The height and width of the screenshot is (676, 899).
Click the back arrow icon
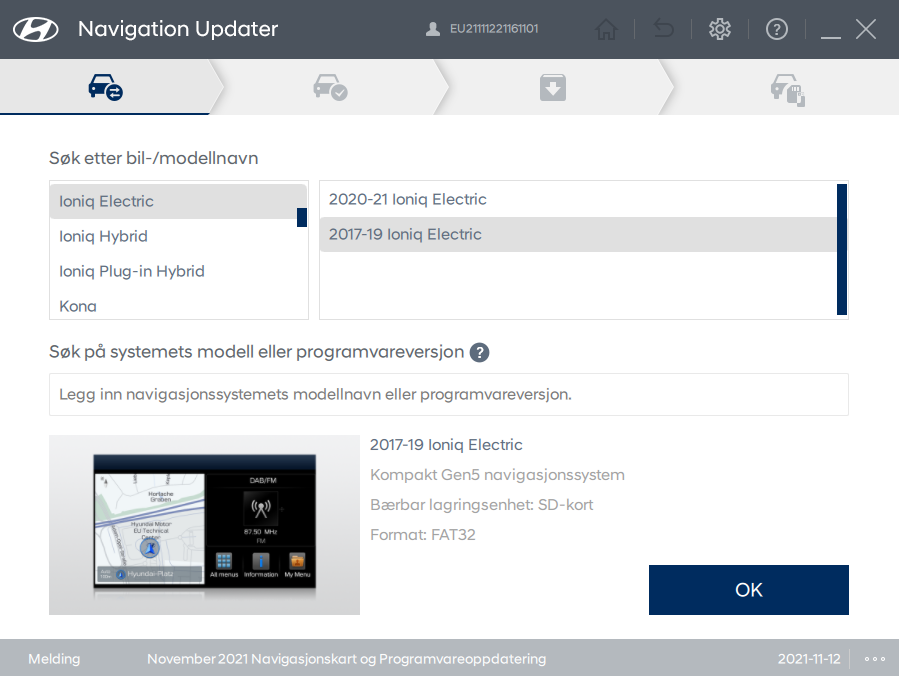[663, 29]
